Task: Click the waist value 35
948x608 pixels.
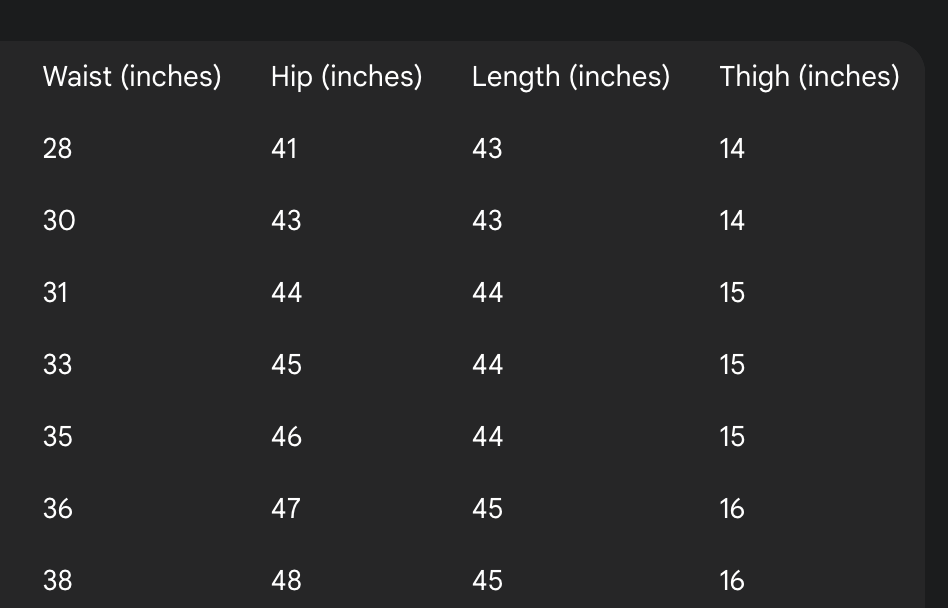Action: [x=57, y=436]
